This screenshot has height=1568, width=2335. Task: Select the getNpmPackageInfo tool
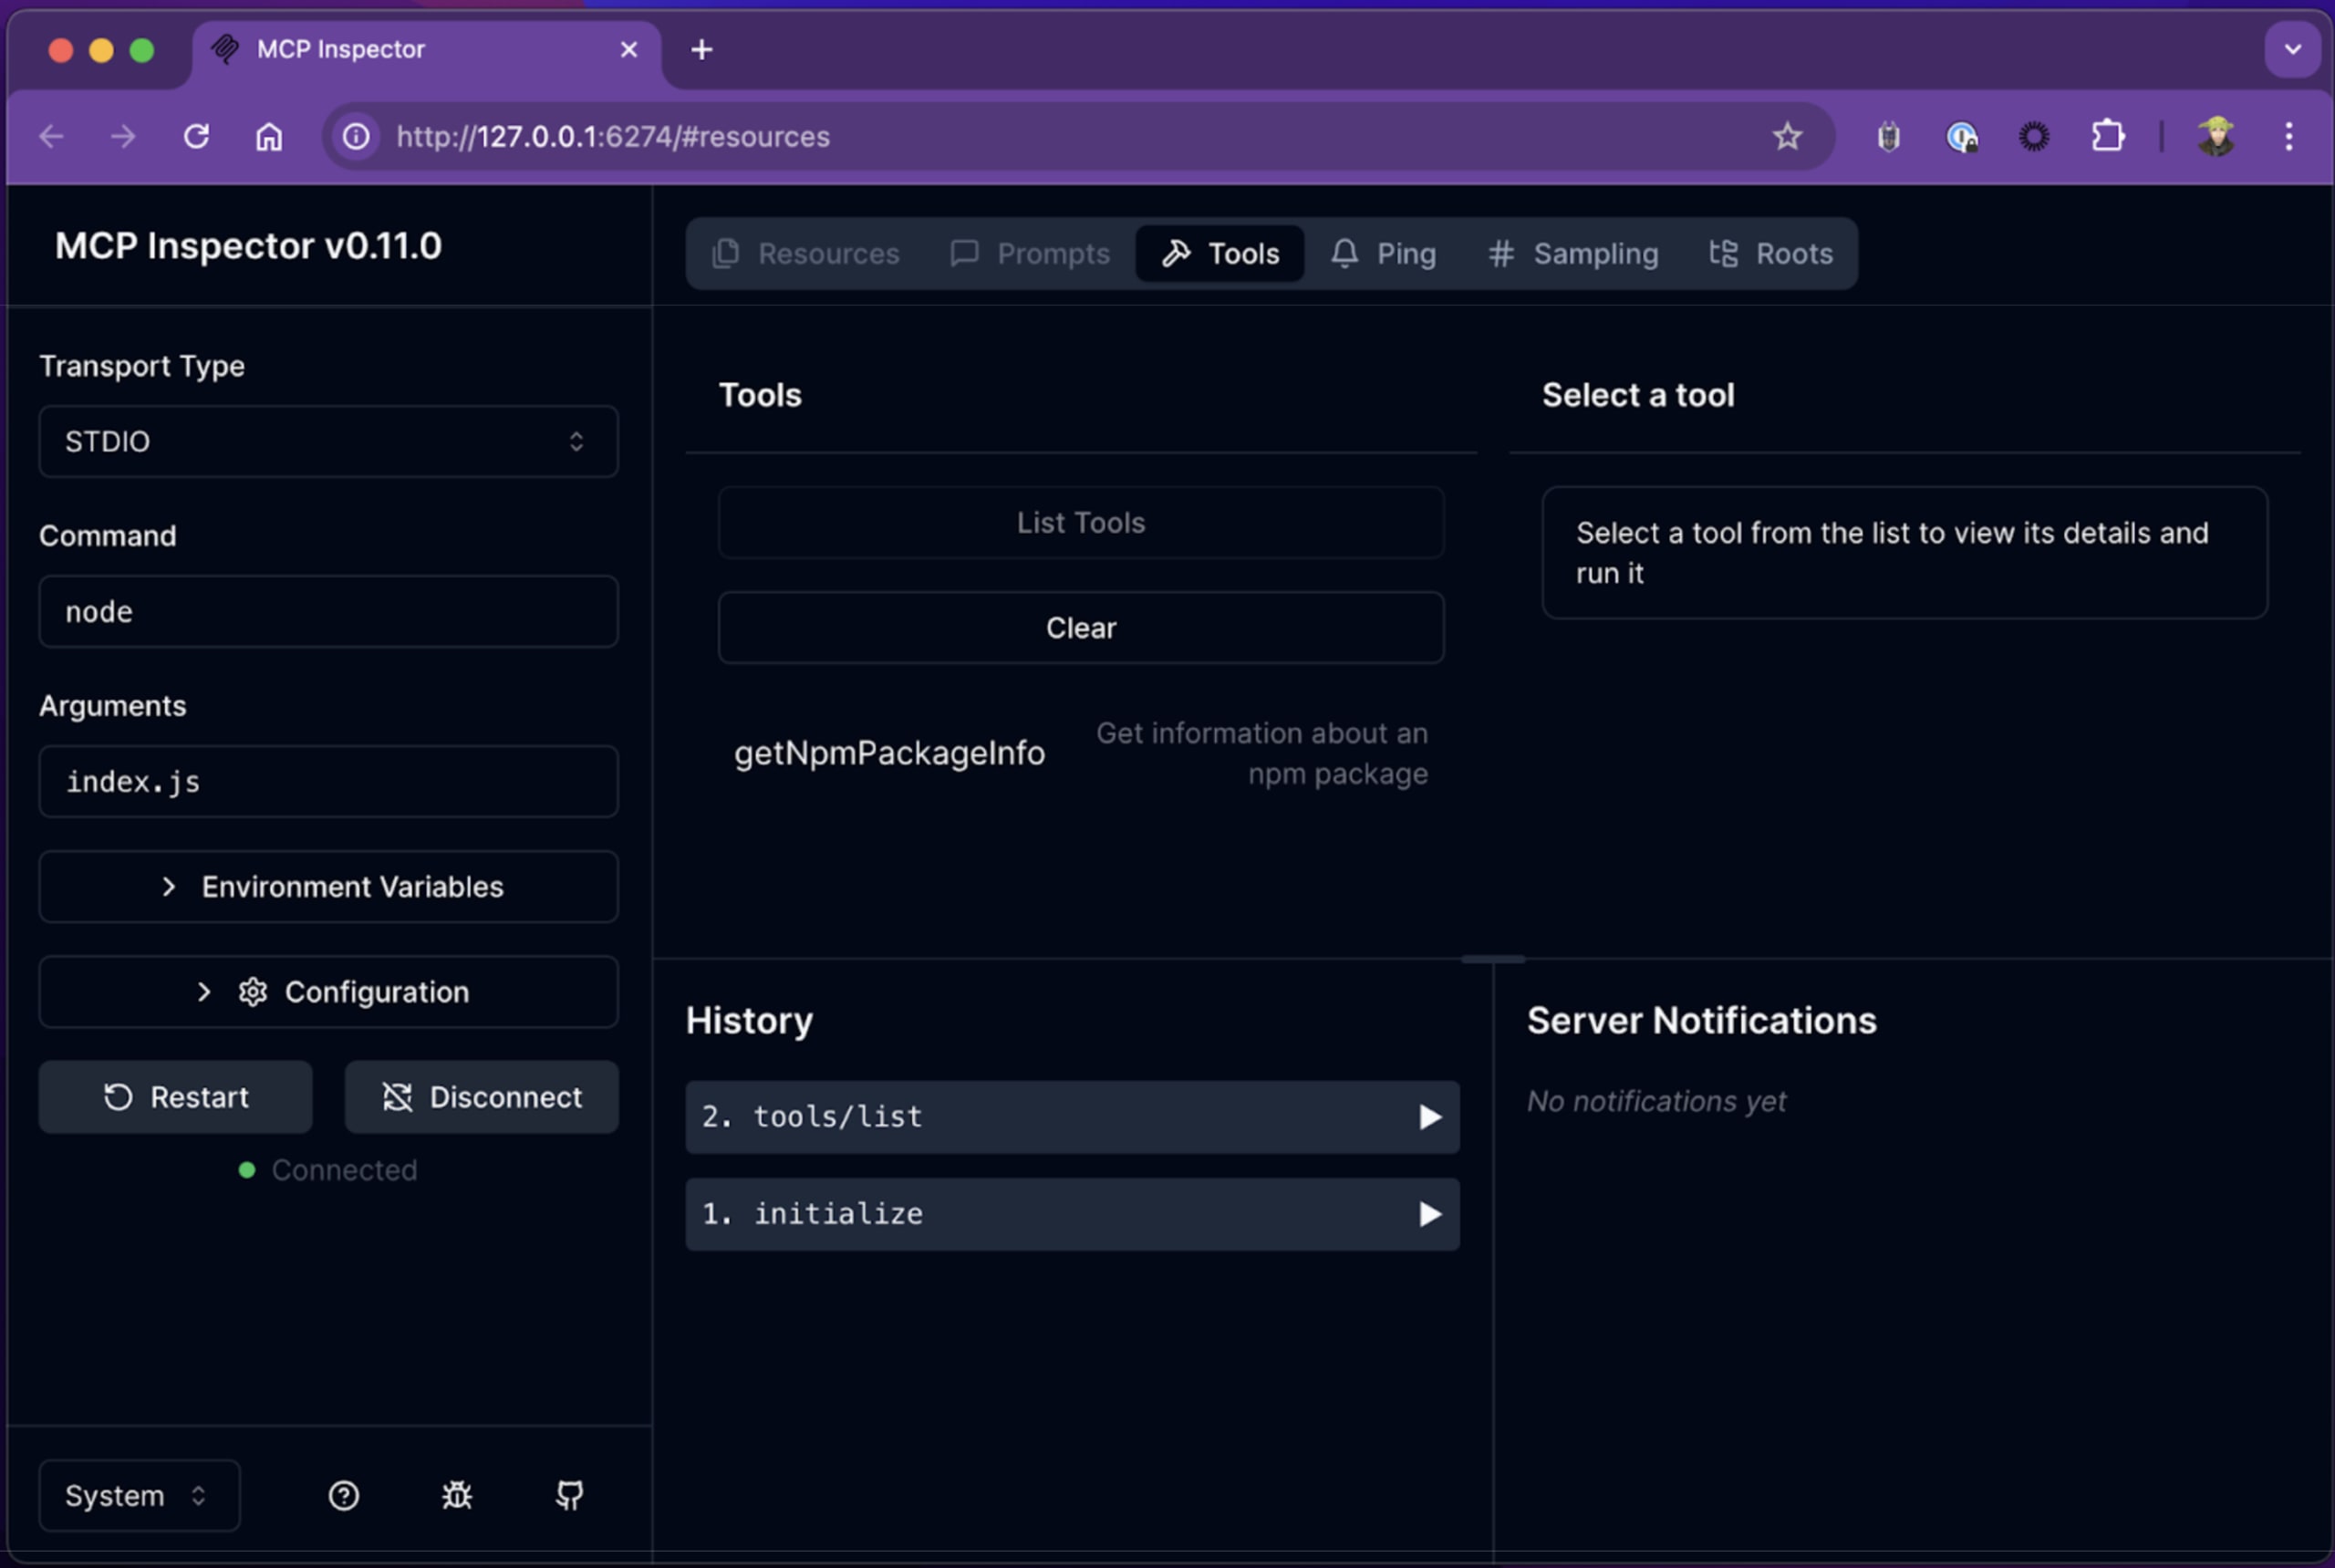click(1081, 753)
